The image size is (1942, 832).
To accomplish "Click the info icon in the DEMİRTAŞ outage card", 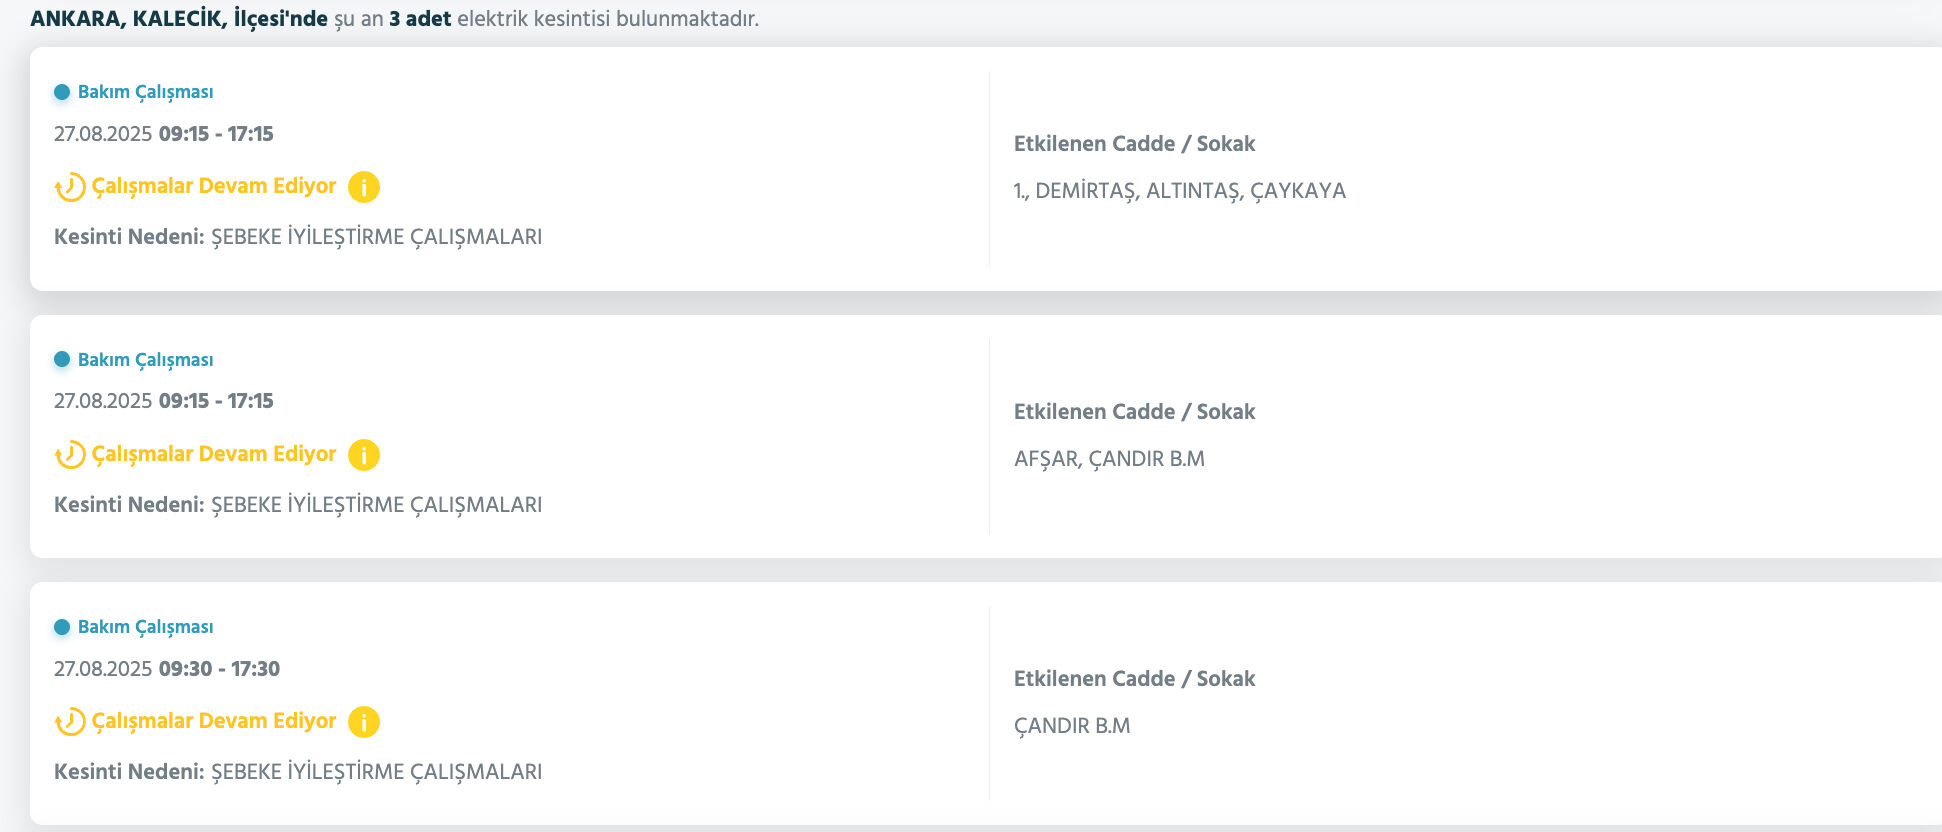I will point(364,187).
